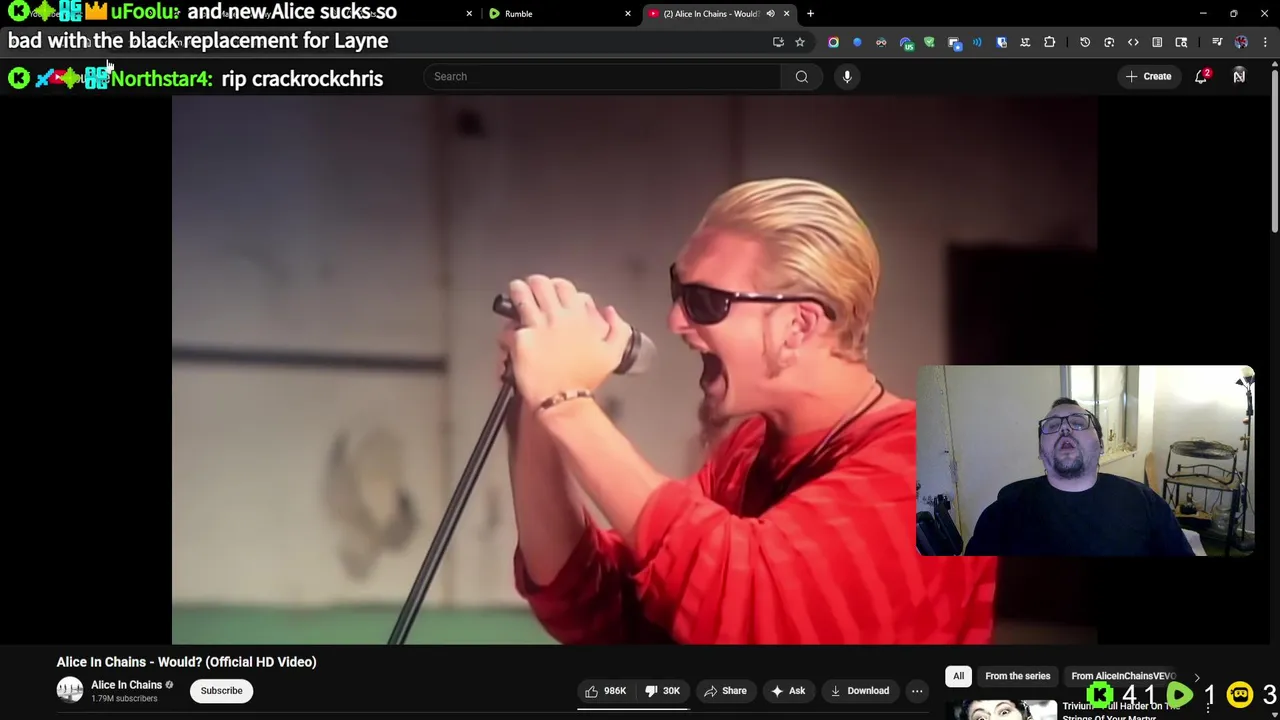Open YouTube notifications bell
Viewport: 1280px width, 720px height.
pos(1202,76)
